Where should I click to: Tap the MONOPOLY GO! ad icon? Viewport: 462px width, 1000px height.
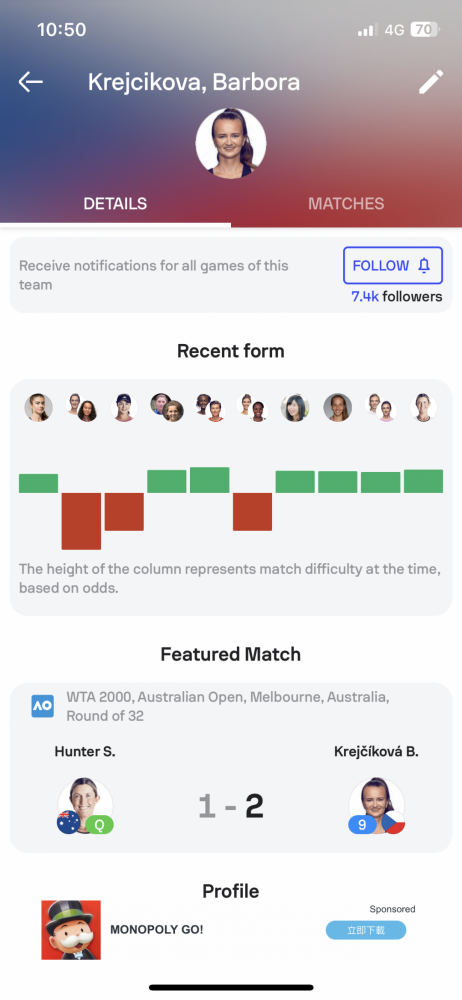tap(71, 930)
